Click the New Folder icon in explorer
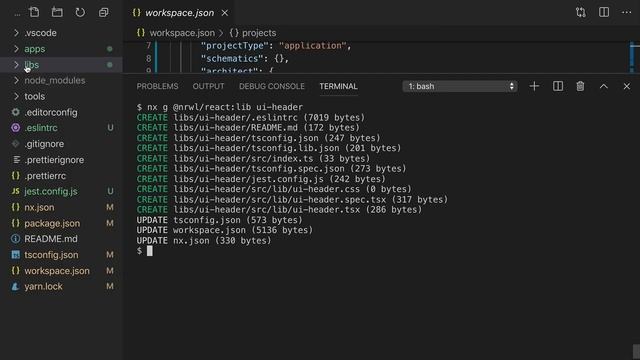 pos(57,12)
